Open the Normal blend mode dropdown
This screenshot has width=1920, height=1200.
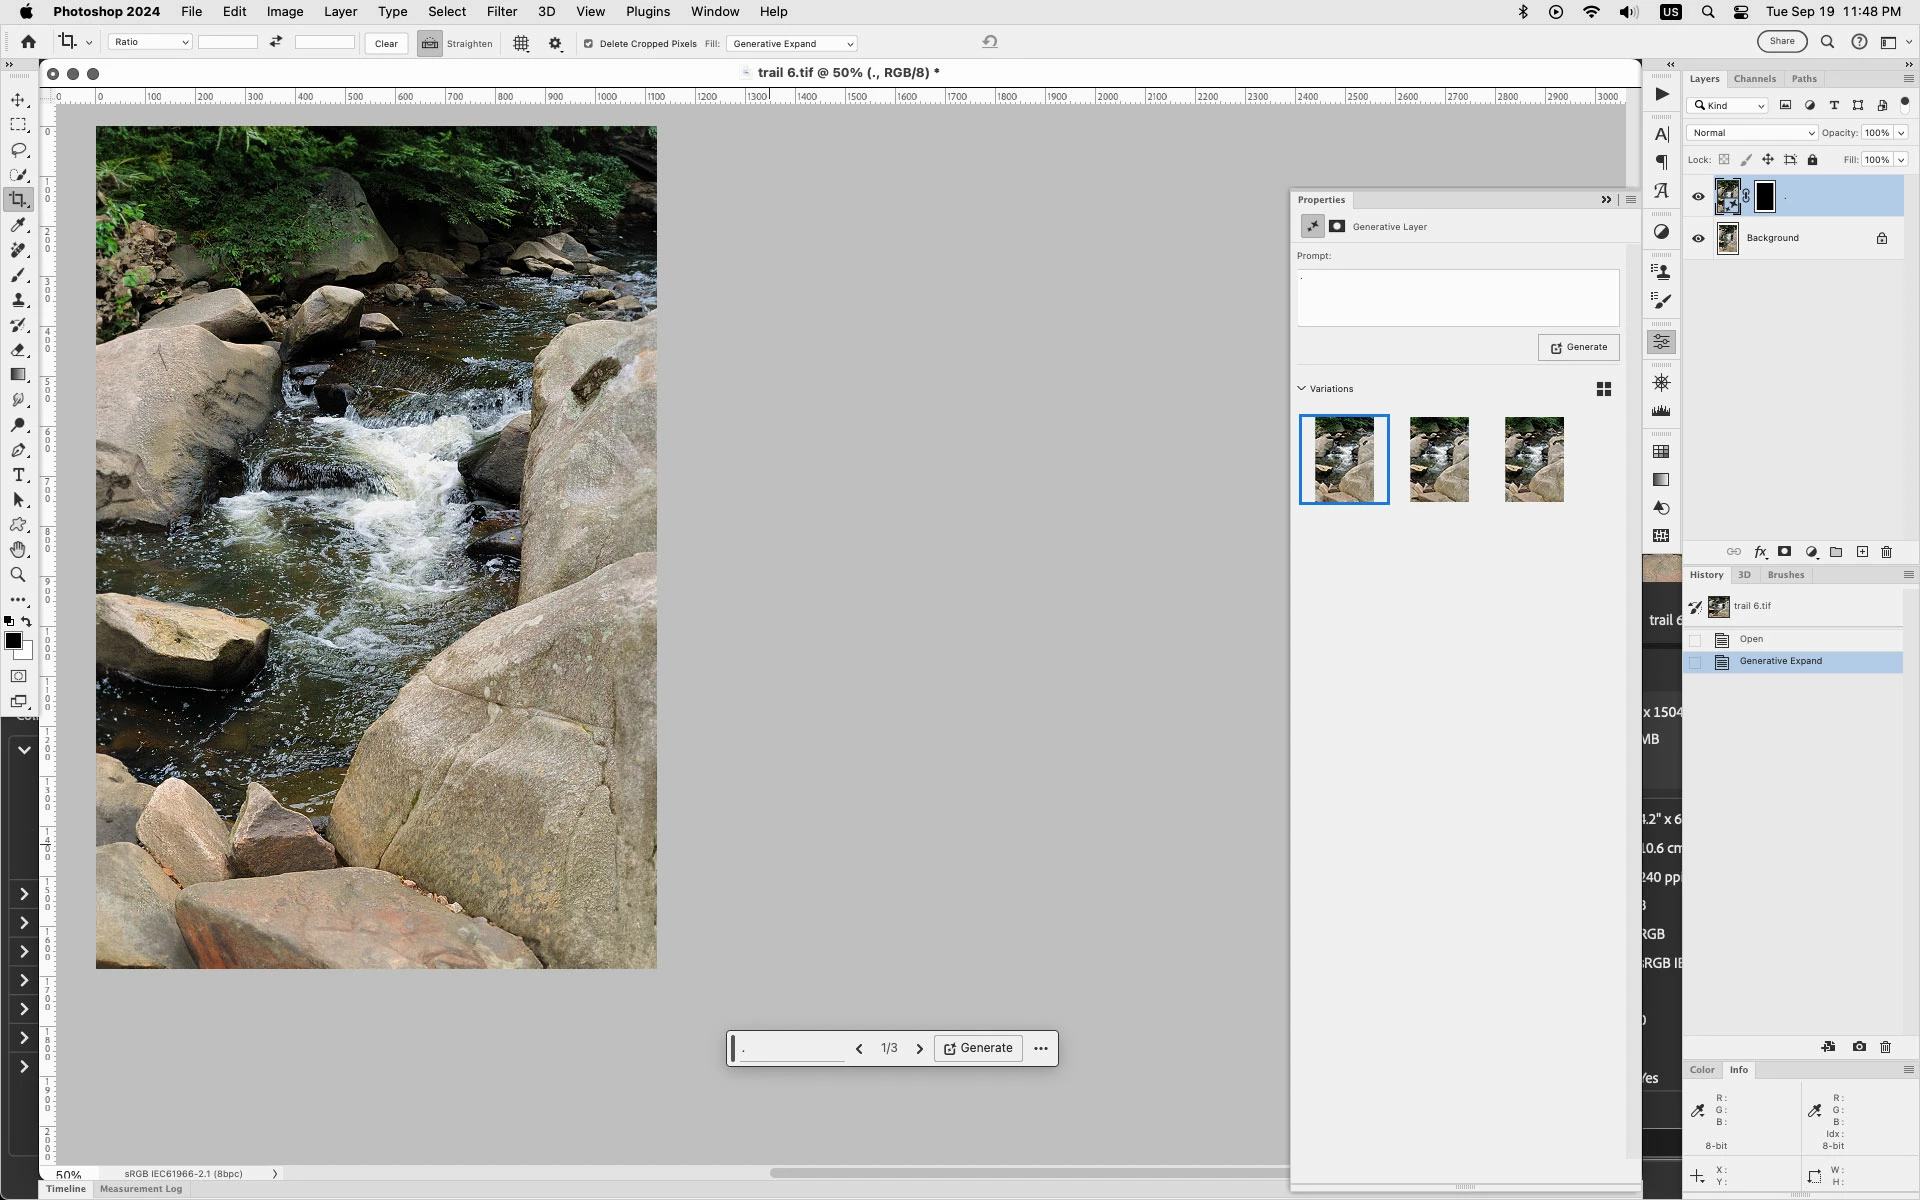tap(1751, 133)
